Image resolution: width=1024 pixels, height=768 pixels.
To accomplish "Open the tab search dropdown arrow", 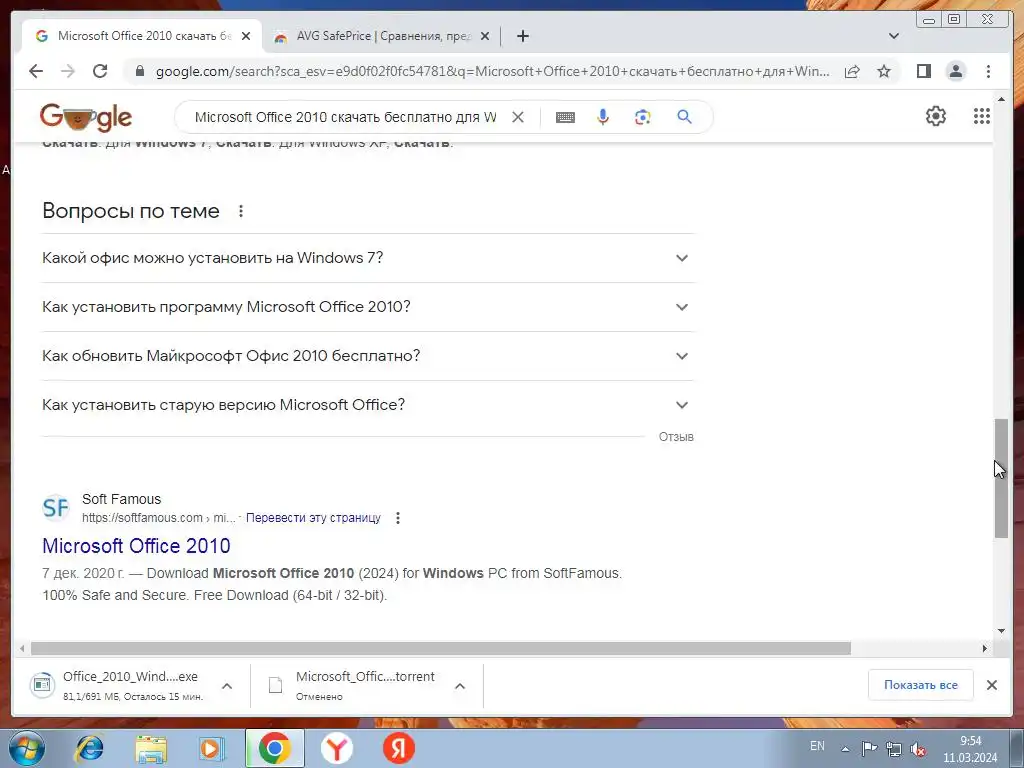I will click(894, 36).
